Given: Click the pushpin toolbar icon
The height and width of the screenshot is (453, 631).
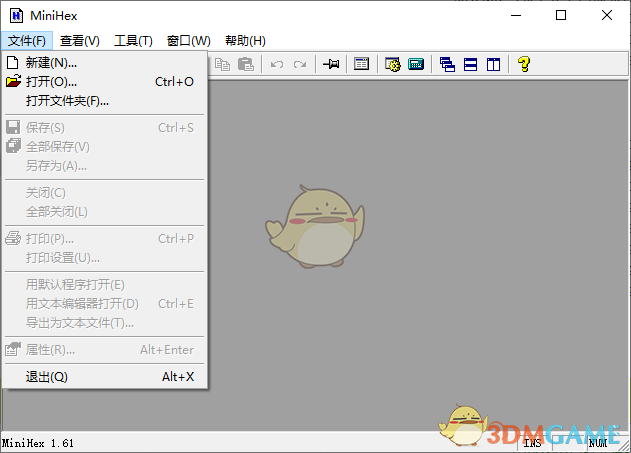Looking at the screenshot, I should (331, 64).
